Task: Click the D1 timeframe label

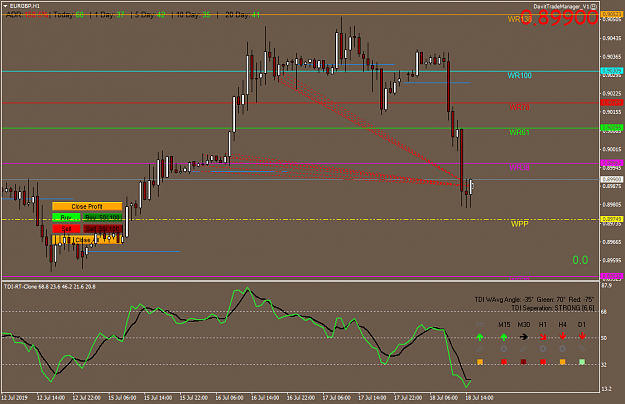Action: pos(582,325)
